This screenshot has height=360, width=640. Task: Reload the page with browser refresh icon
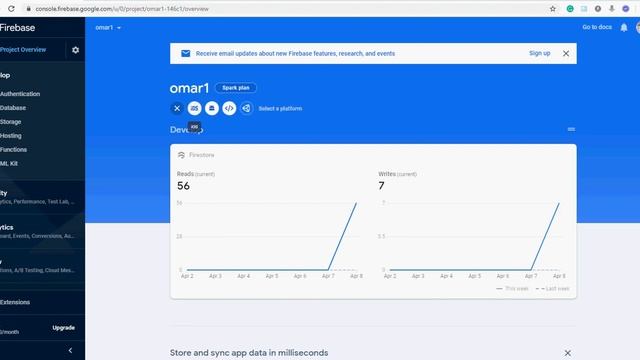(11, 9)
